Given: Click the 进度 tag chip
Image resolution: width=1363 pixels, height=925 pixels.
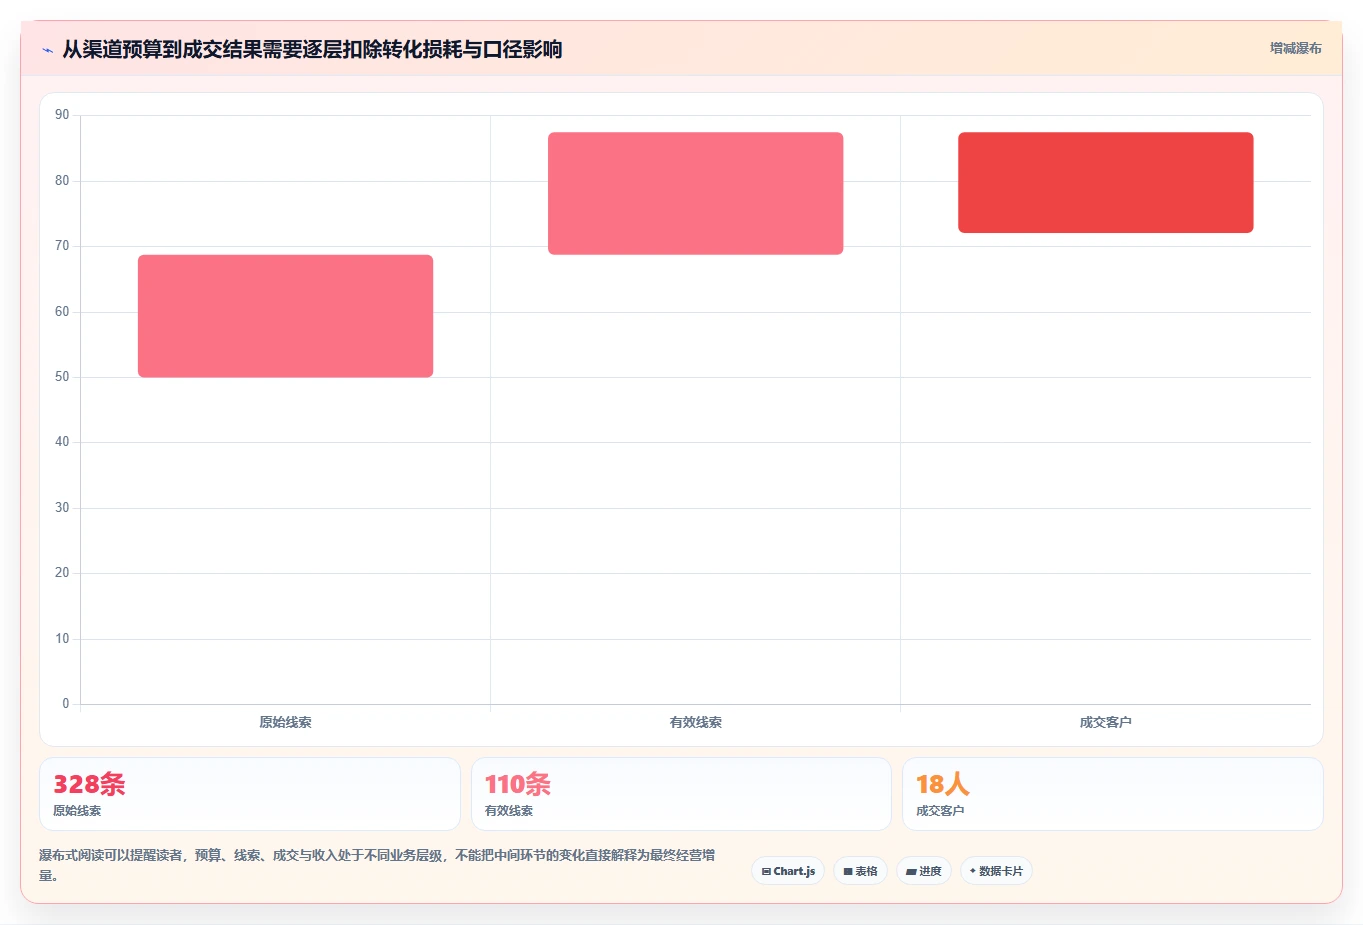Looking at the screenshot, I should point(924,871).
